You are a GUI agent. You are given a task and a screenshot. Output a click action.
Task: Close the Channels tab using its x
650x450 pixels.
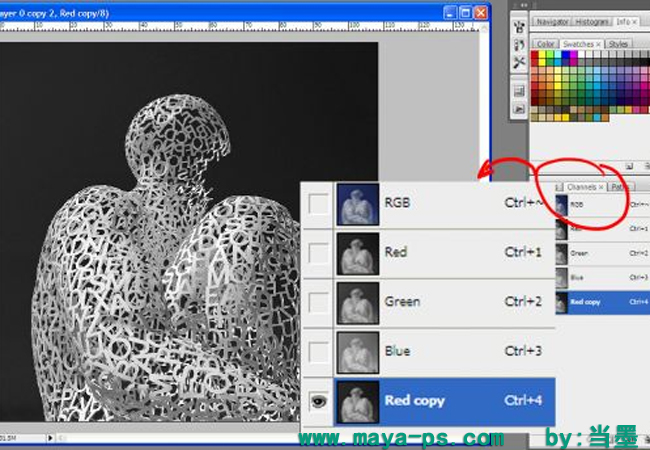point(601,187)
